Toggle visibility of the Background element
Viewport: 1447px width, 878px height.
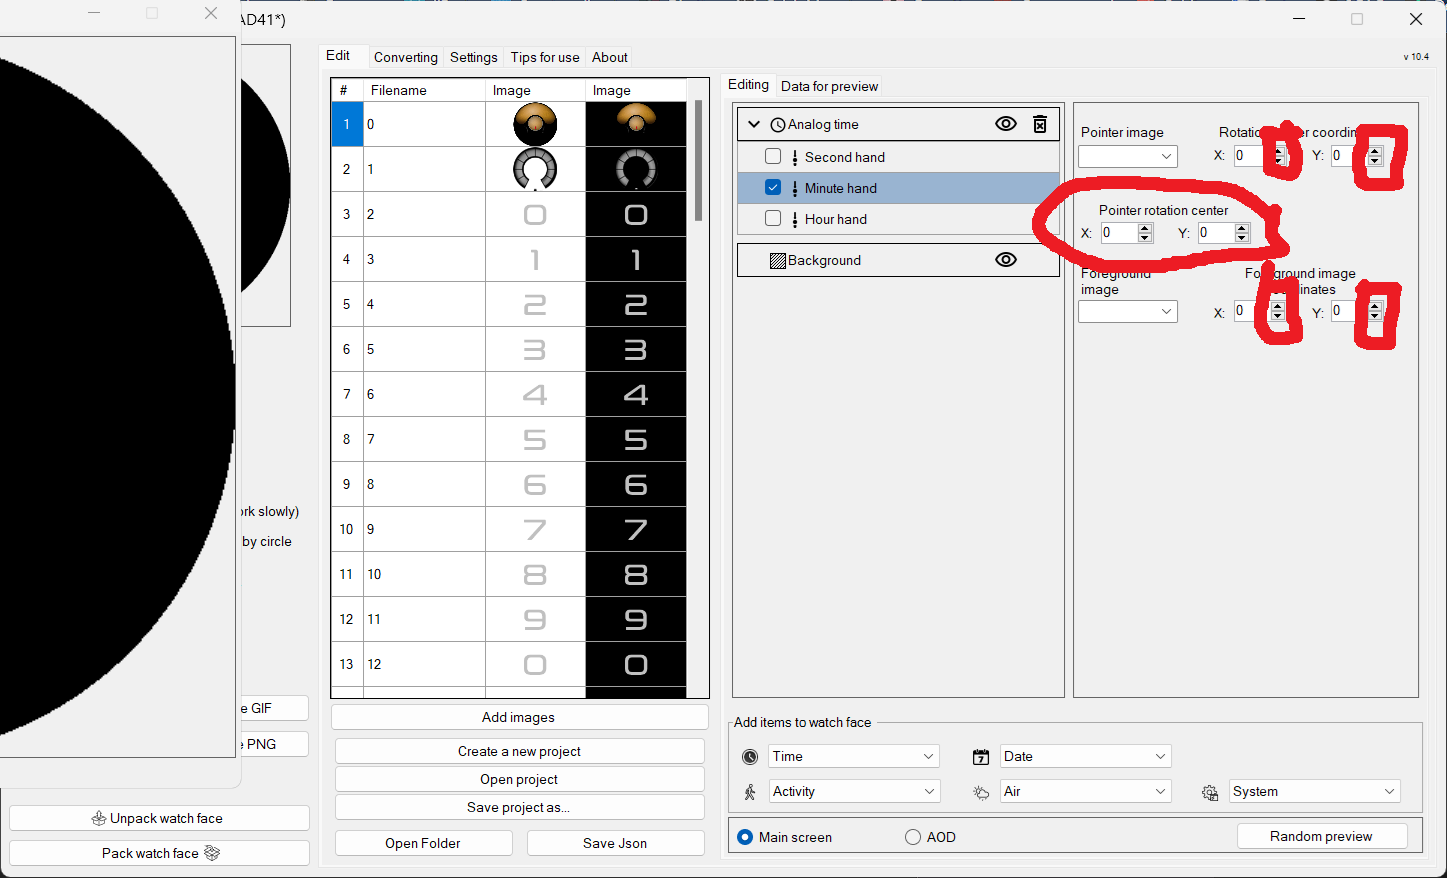click(1006, 260)
